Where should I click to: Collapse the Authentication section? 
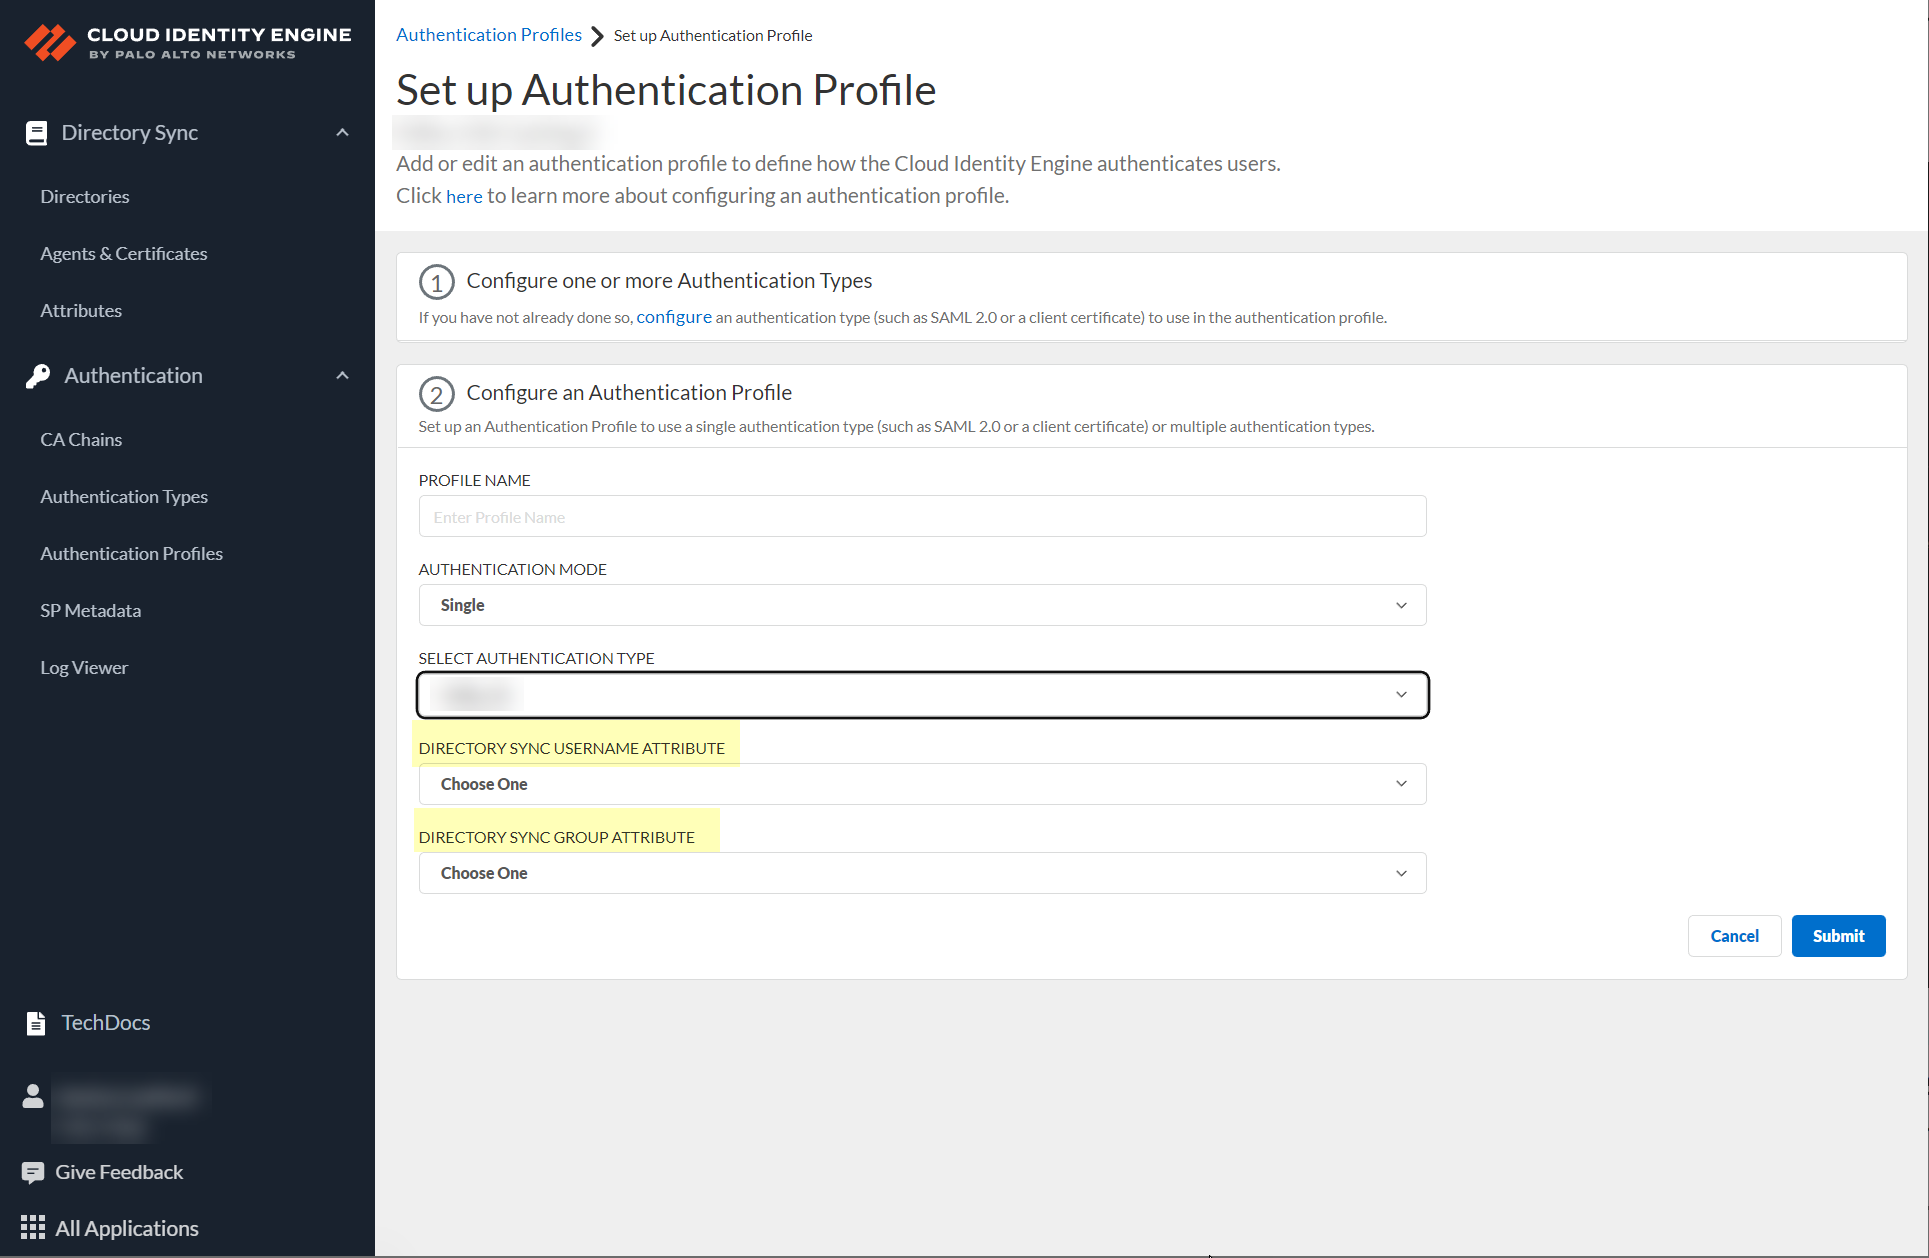342,375
